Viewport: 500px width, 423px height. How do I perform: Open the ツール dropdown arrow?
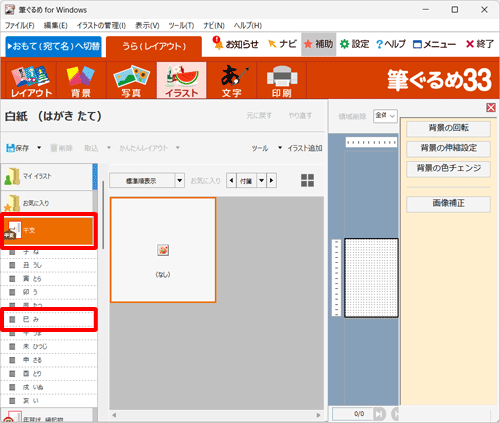(280, 148)
